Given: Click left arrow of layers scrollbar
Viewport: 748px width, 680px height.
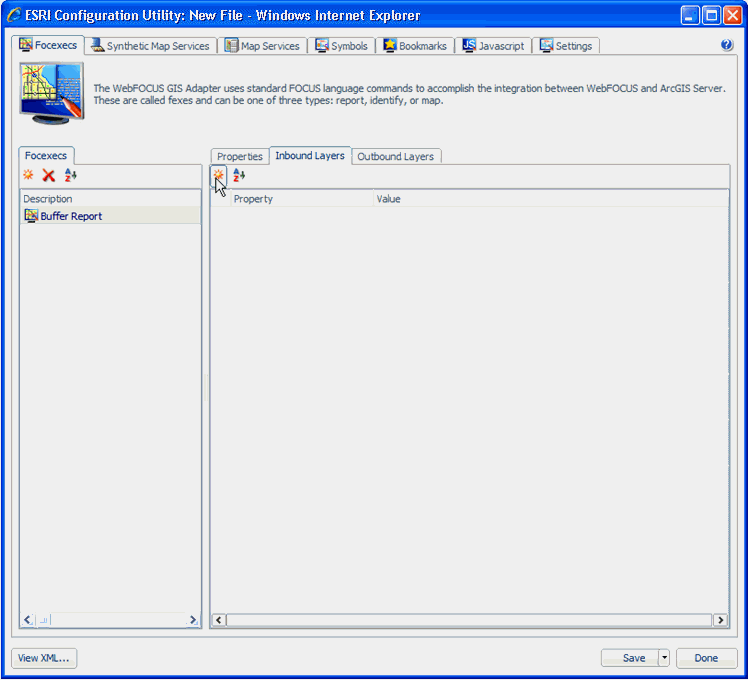Looking at the screenshot, I should (218, 619).
